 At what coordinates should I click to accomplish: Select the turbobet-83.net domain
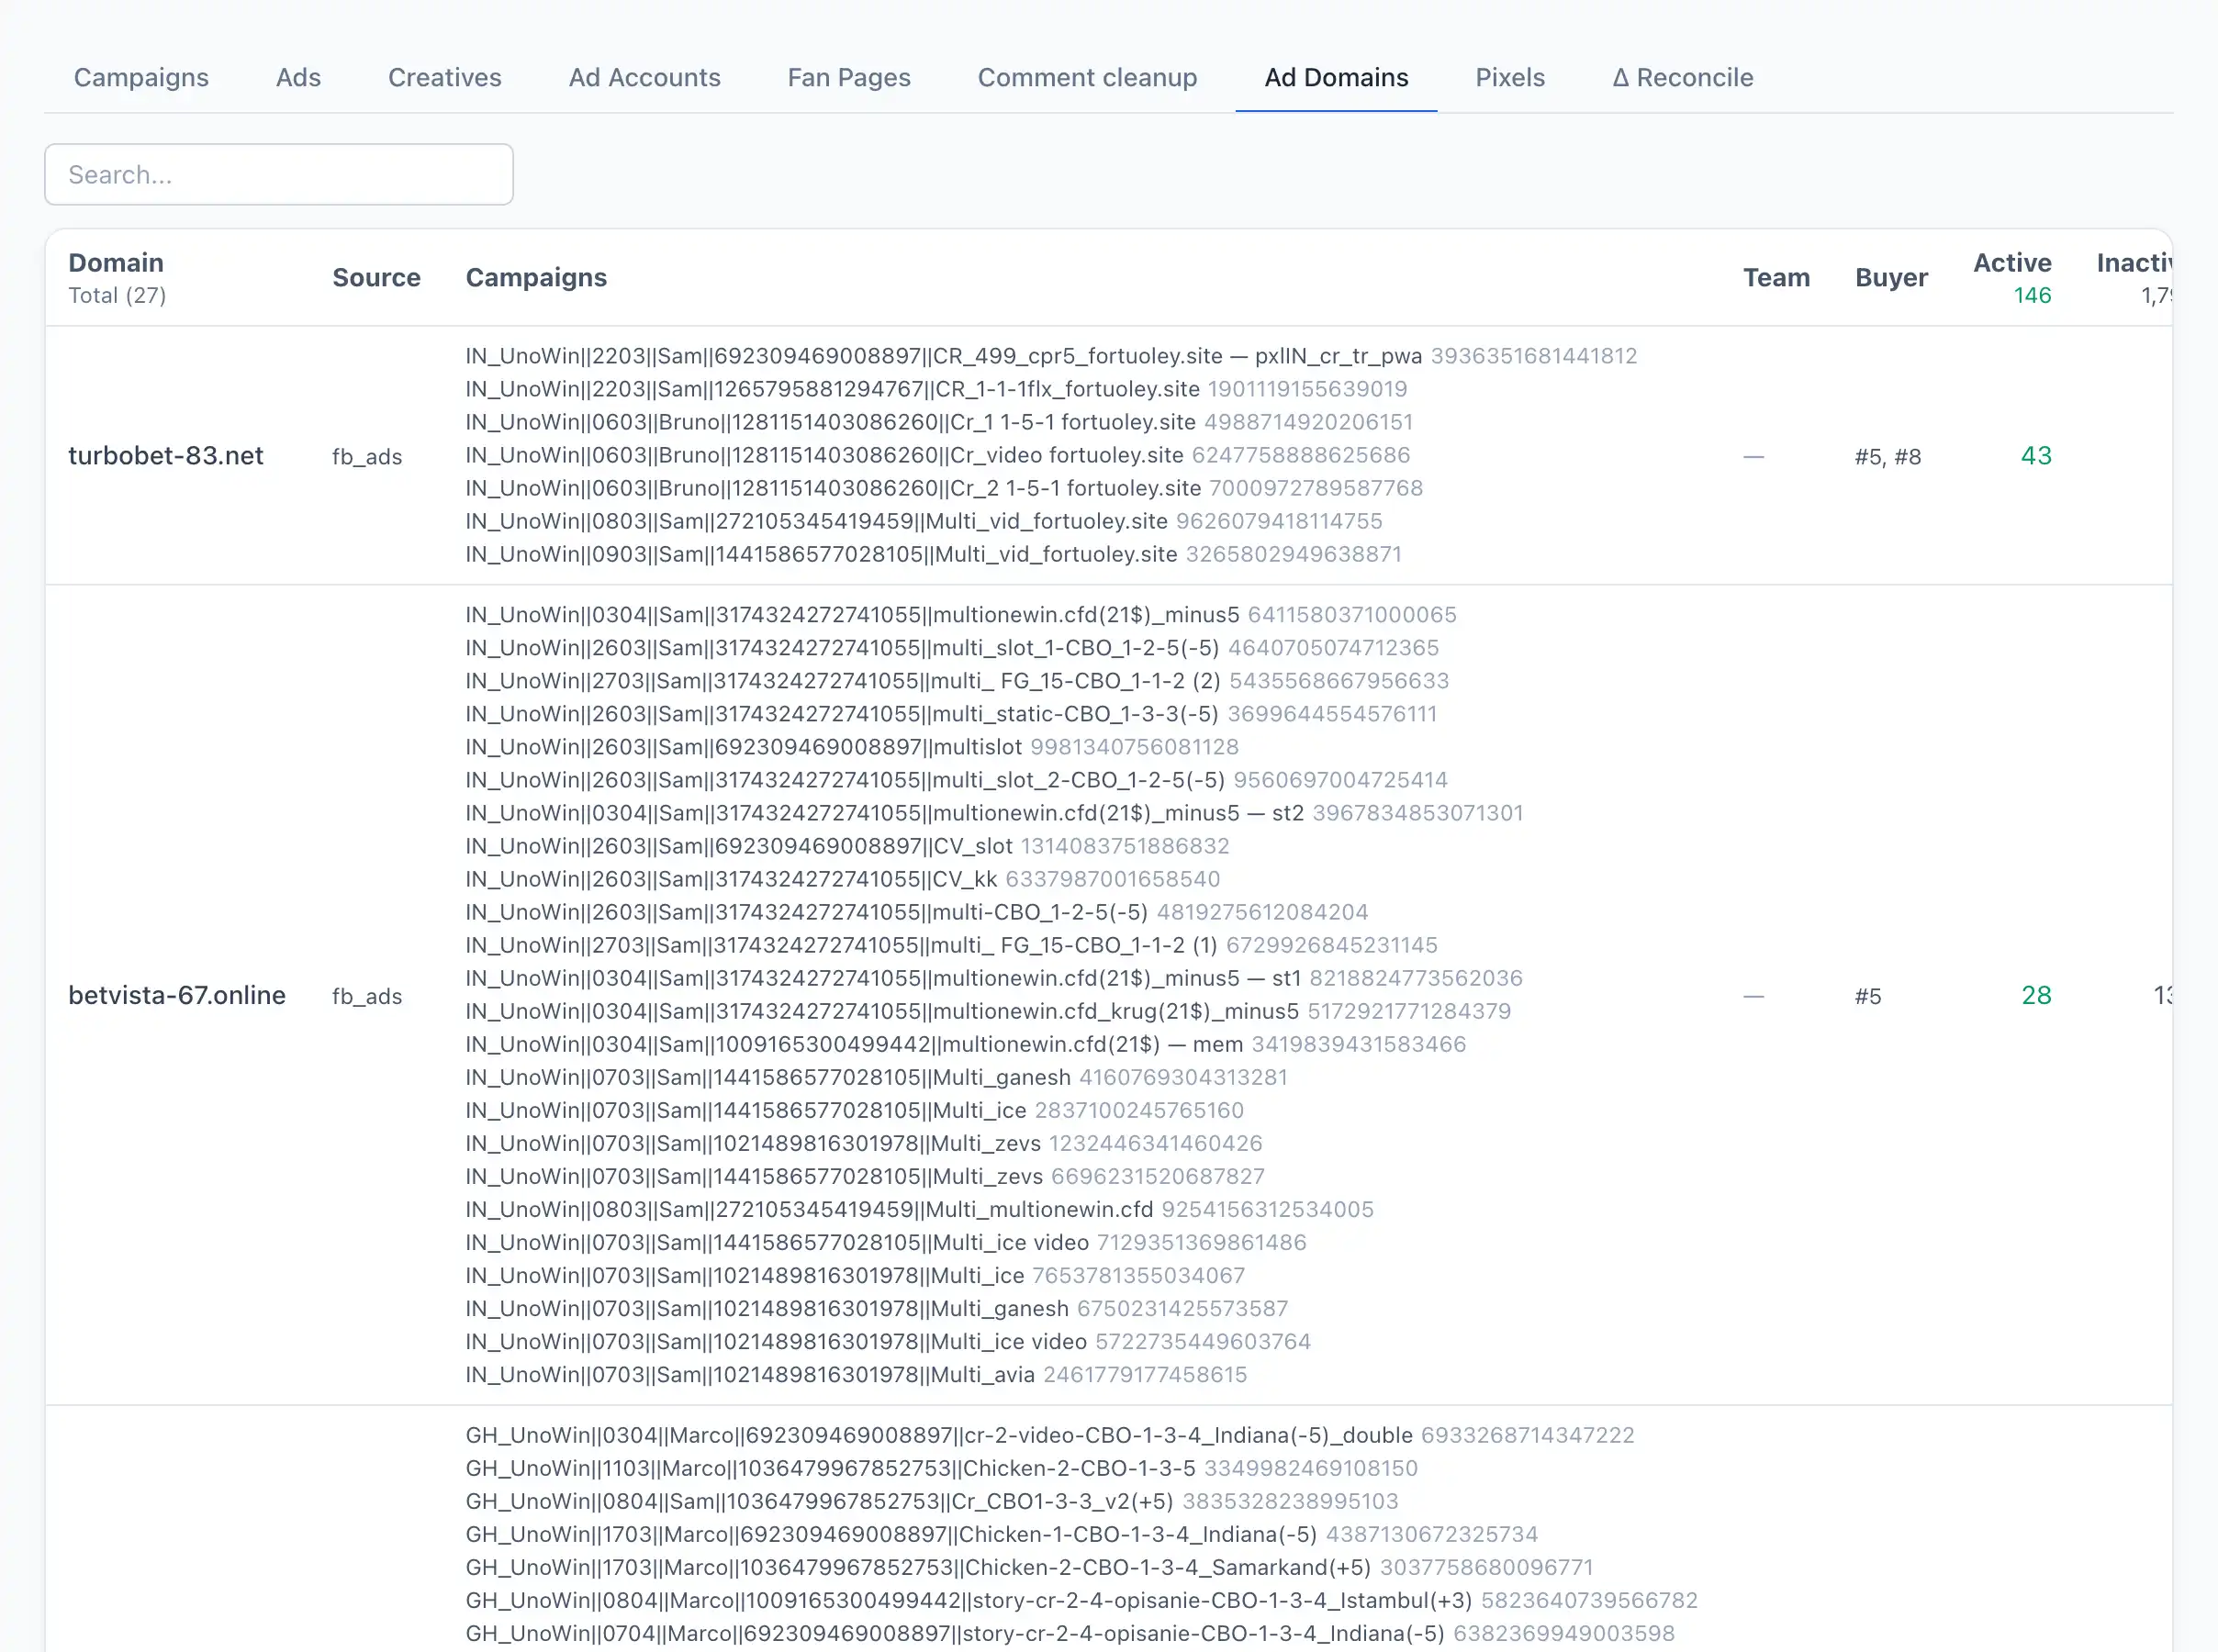166,456
